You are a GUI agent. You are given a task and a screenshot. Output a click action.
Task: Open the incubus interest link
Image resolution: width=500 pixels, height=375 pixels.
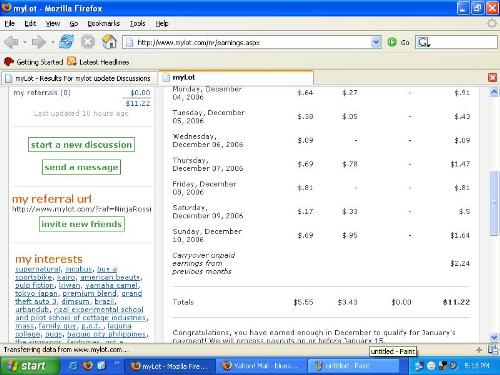(x=79, y=269)
